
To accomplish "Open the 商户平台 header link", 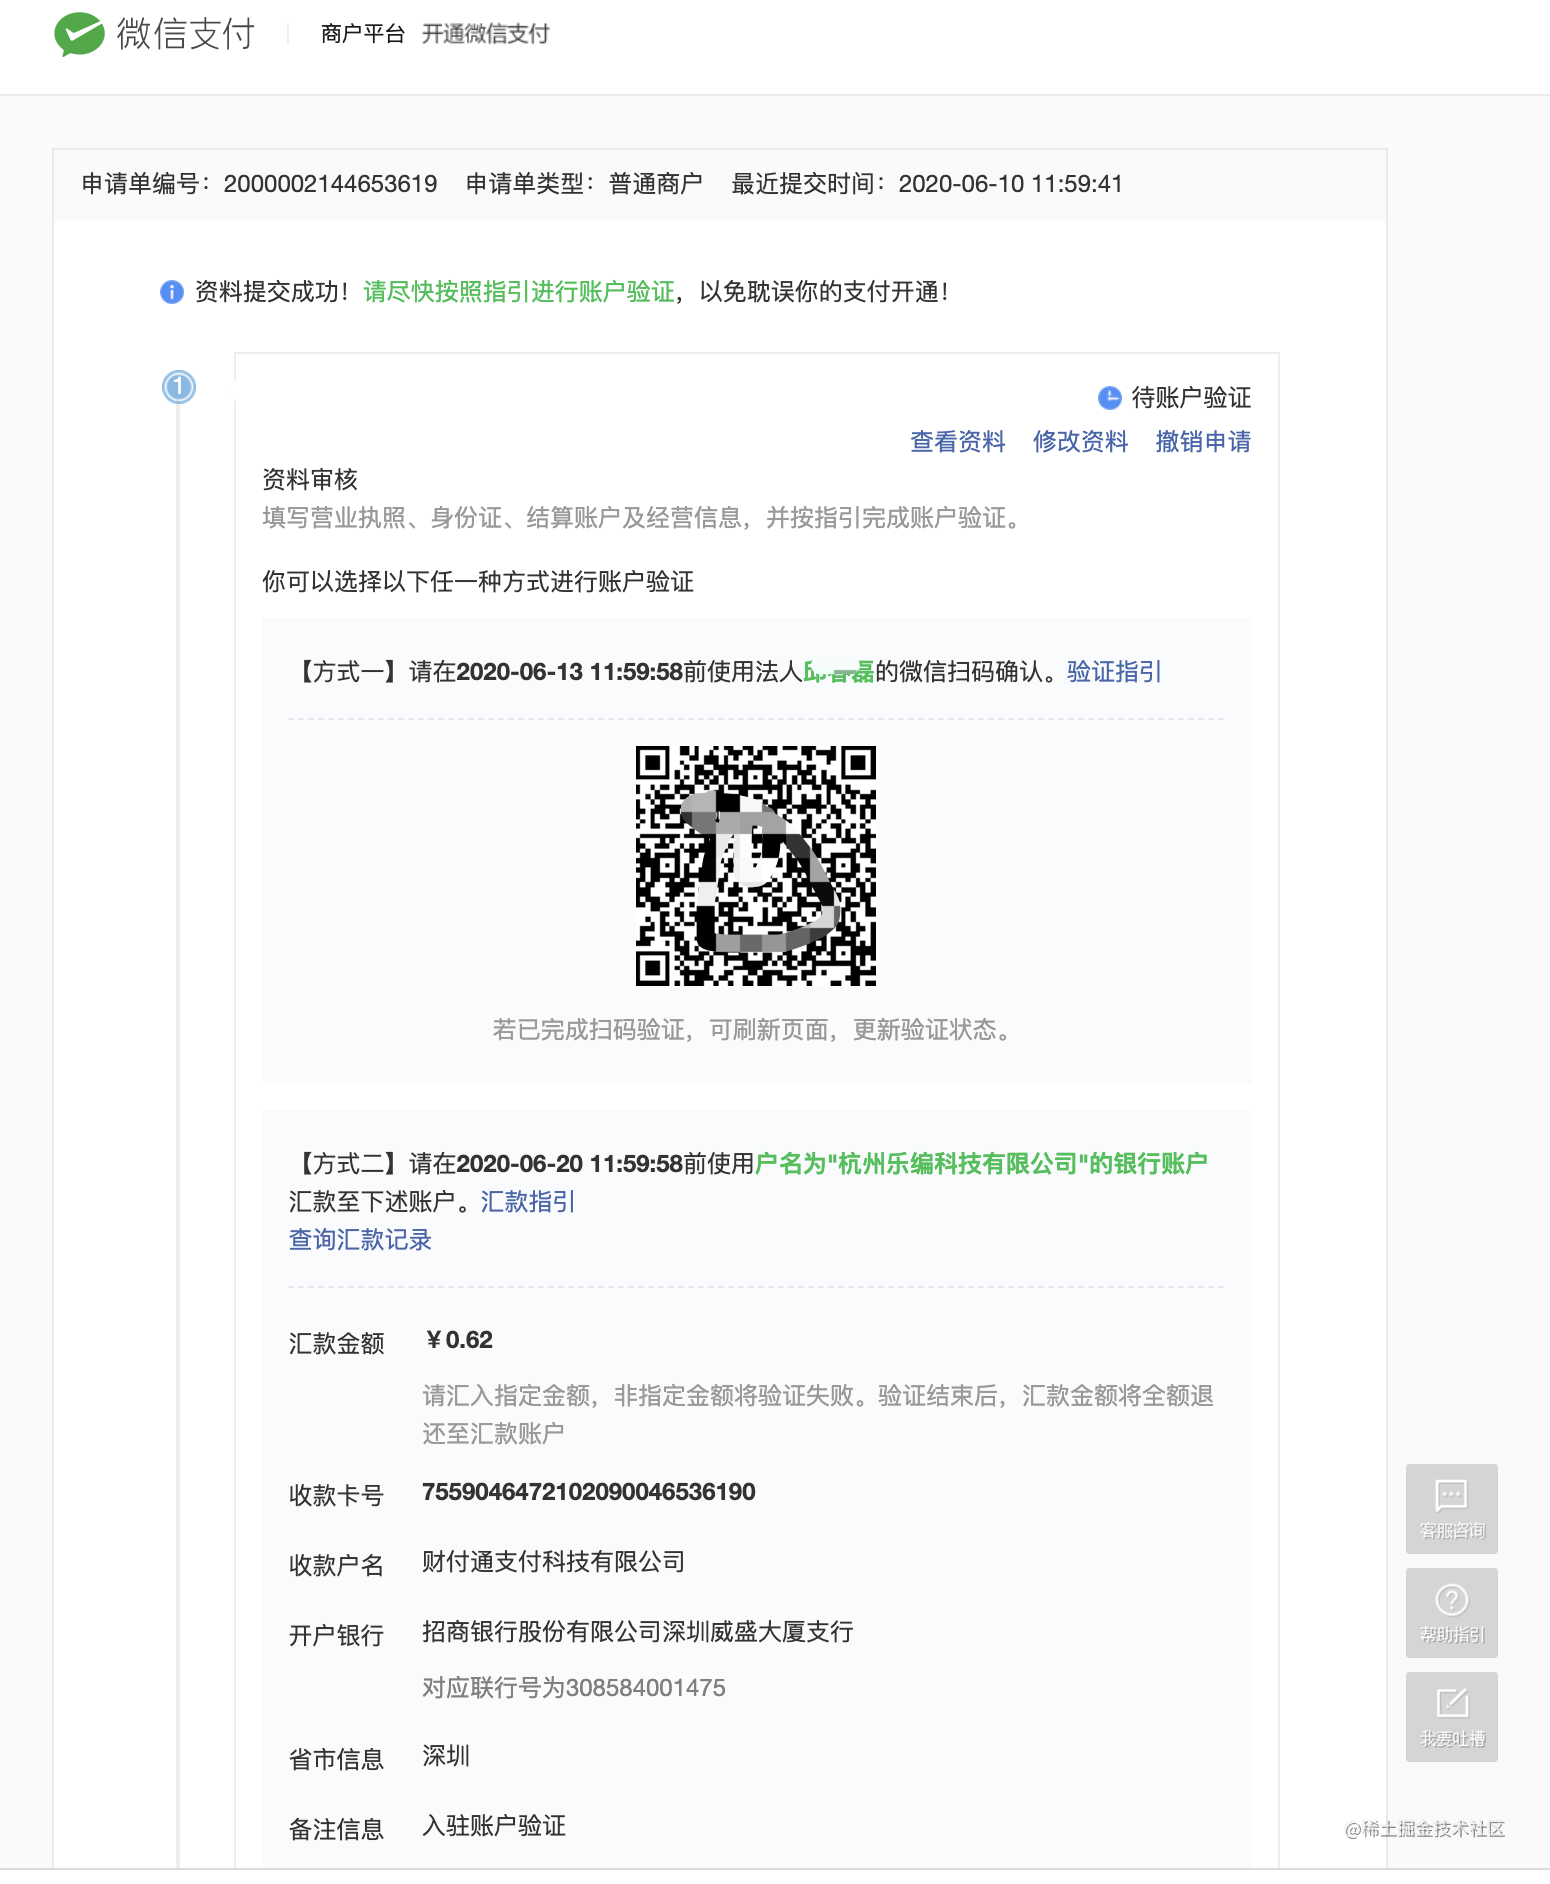I will click(x=363, y=34).
